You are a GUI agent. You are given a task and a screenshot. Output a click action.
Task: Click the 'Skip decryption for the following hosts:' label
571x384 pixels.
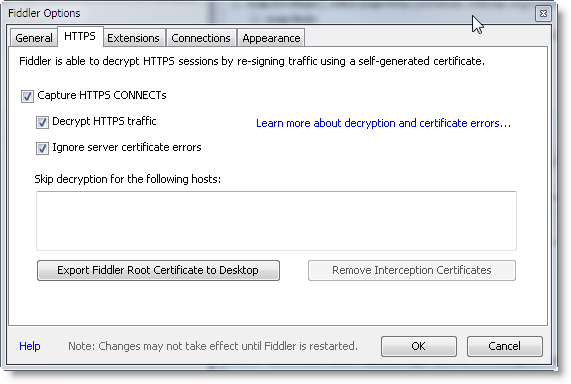coord(128,179)
